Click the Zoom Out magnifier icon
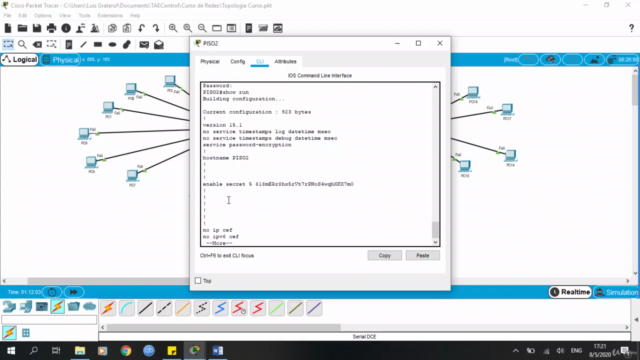640x360 pixels. 202,28
